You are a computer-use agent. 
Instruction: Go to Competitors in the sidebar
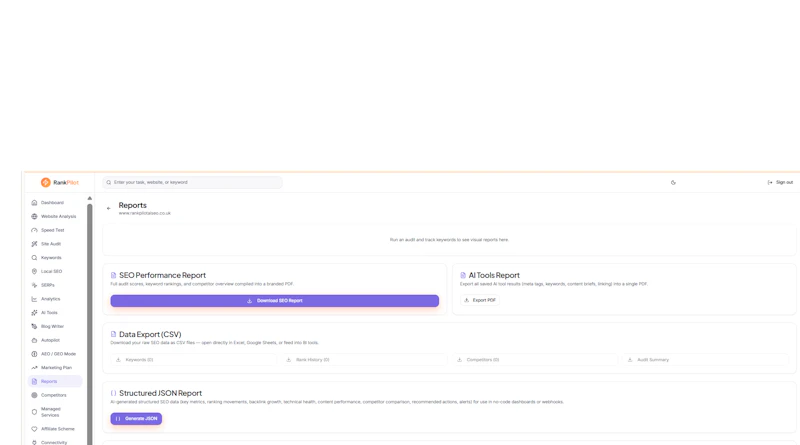[x=55, y=395]
